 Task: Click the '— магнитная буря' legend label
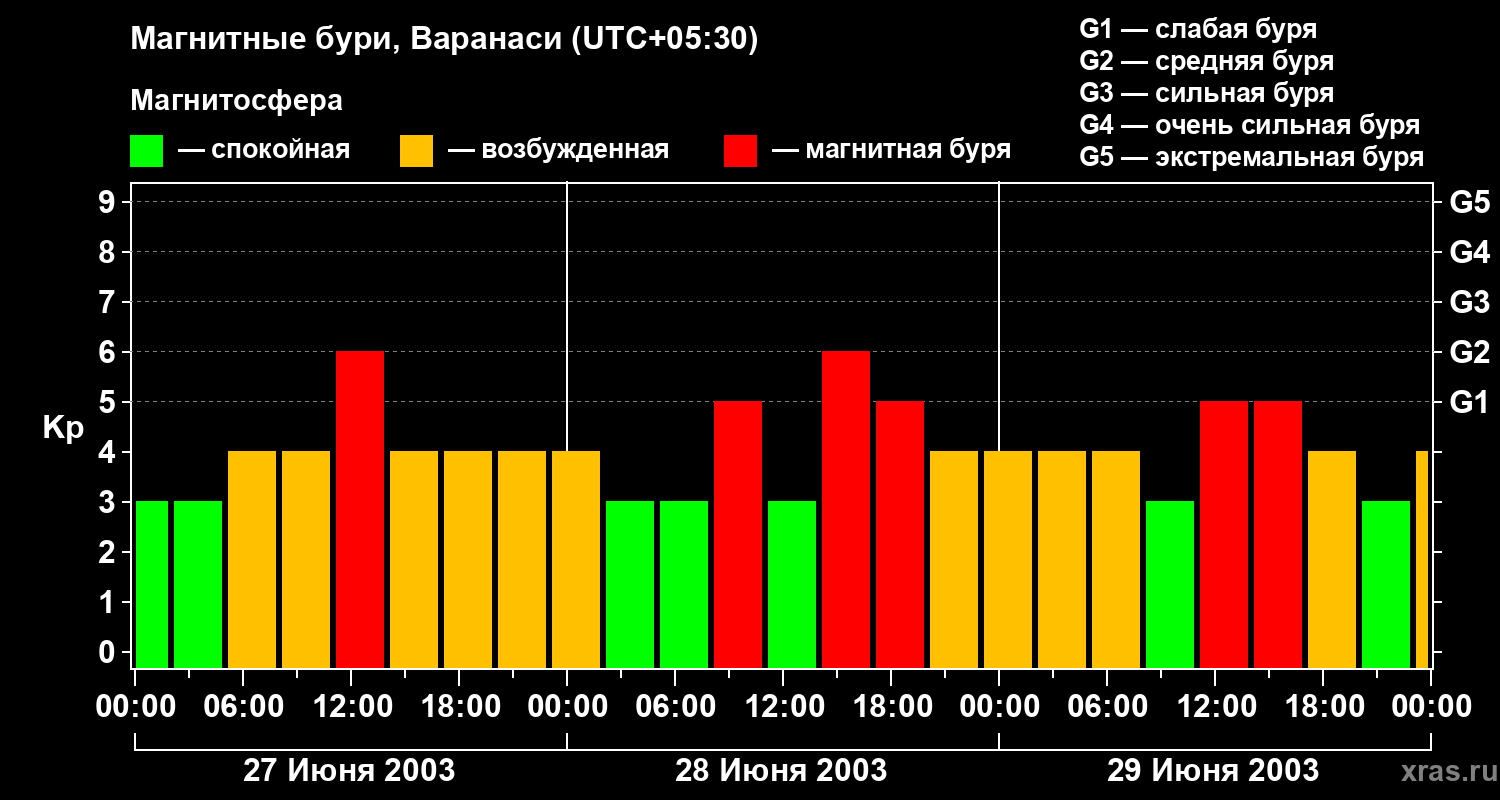892,150
